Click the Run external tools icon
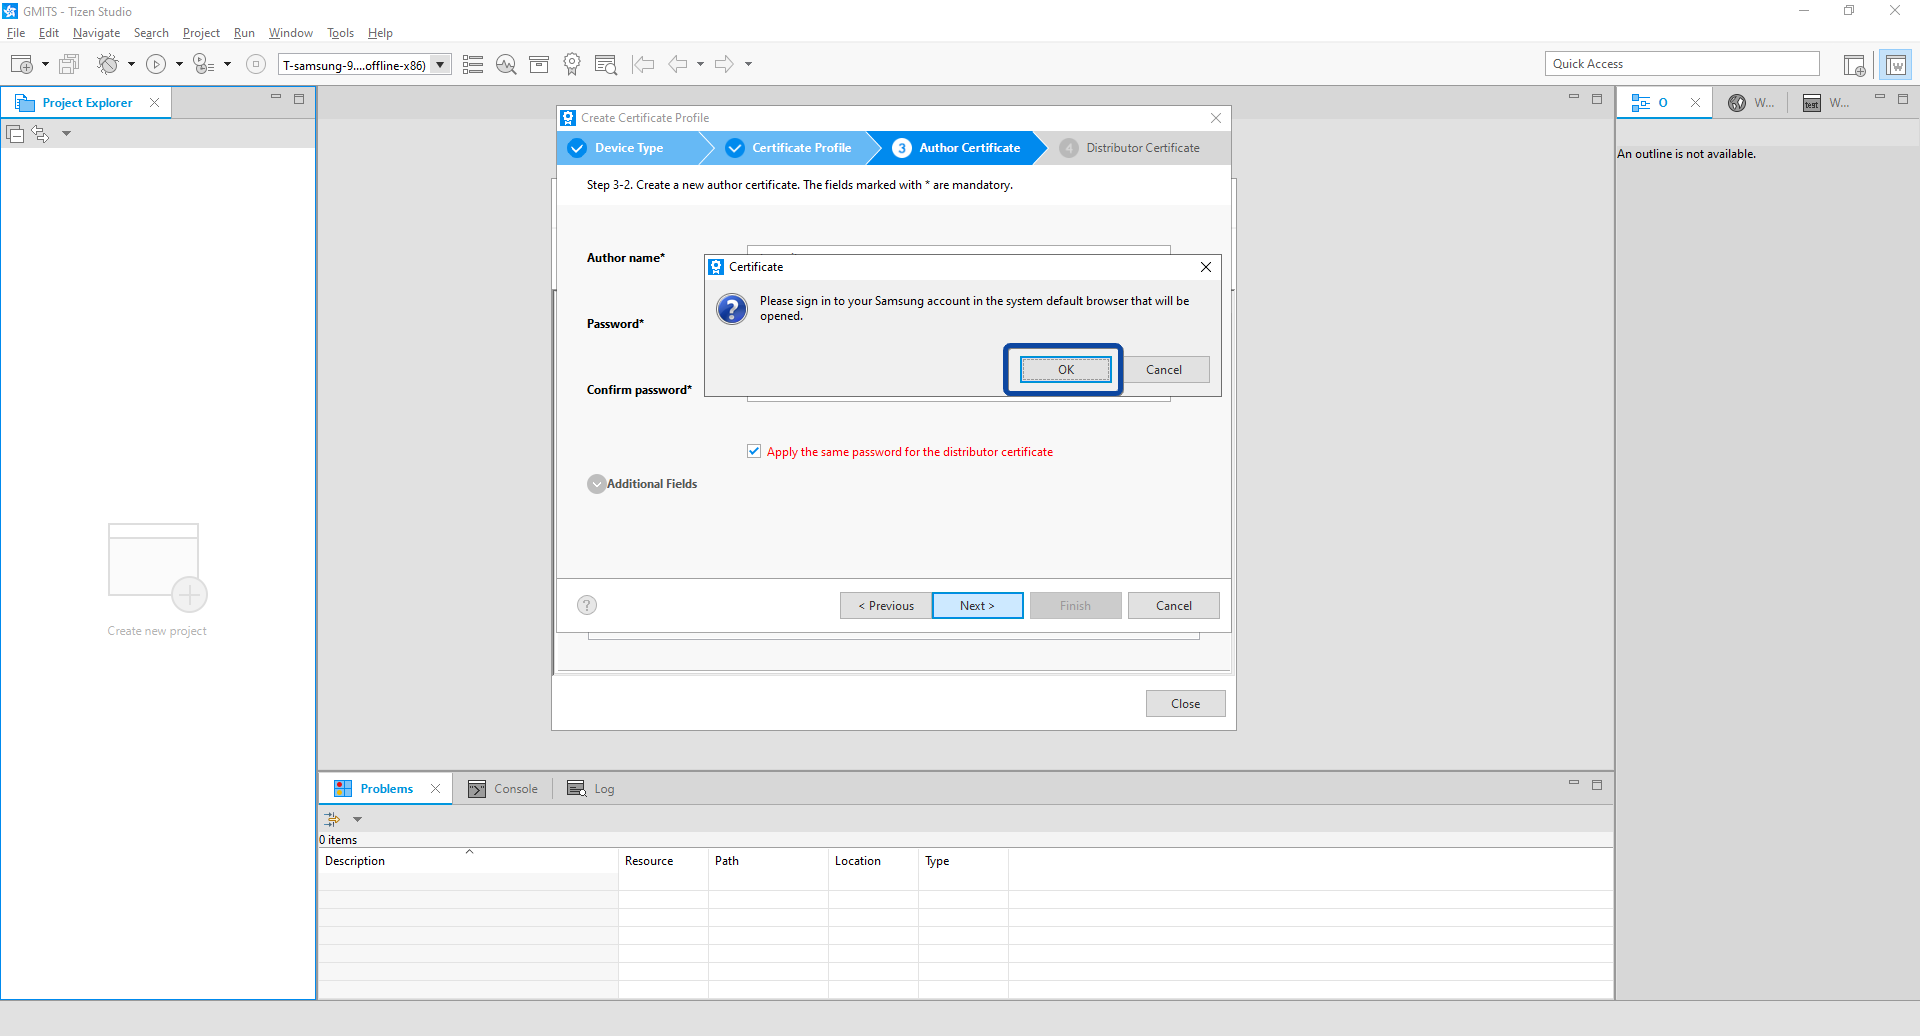This screenshot has width=1920, height=1036. (203, 65)
